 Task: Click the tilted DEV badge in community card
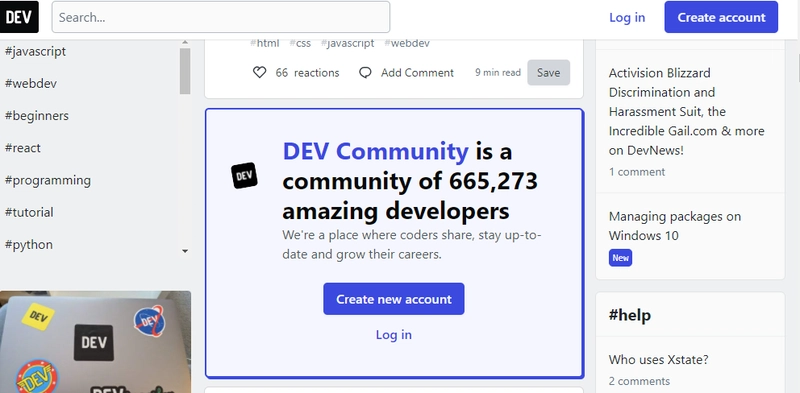coord(244,176)
